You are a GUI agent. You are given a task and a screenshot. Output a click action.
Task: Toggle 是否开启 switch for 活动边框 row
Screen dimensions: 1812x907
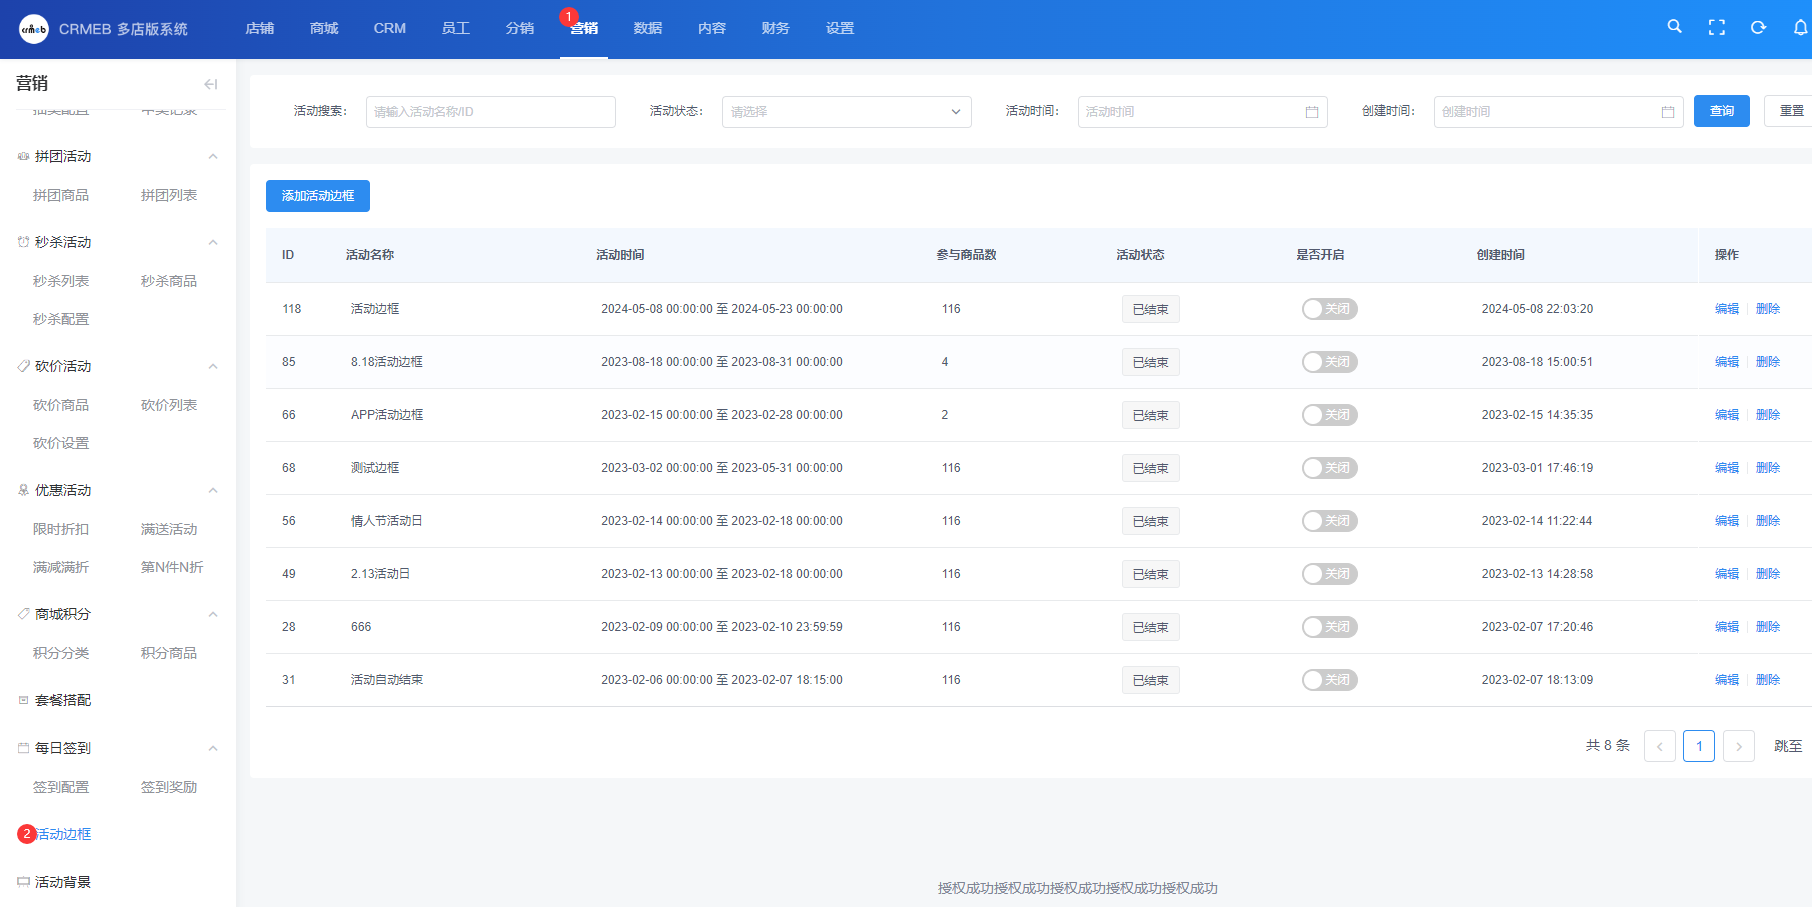[x=1329, y=309]
